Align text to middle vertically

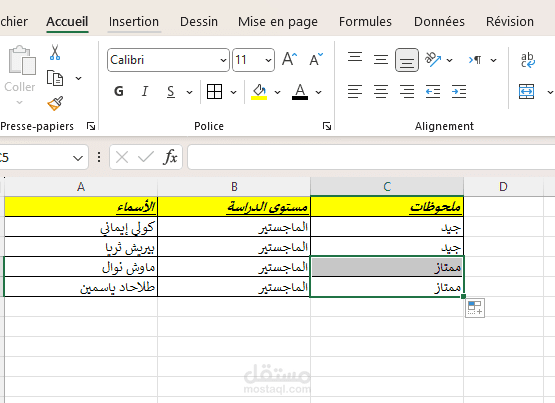(381, 59)
